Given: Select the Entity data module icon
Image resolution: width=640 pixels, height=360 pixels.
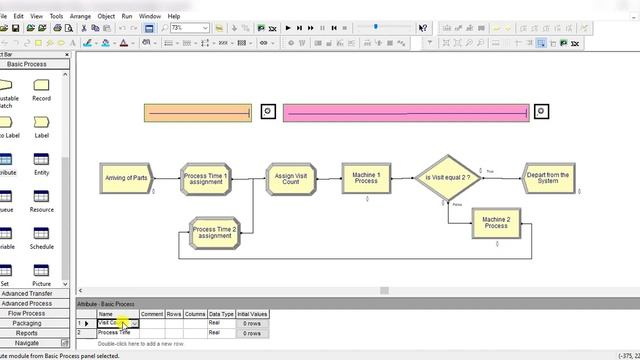Looking at the screenshot, I should (x=41, y=159).
